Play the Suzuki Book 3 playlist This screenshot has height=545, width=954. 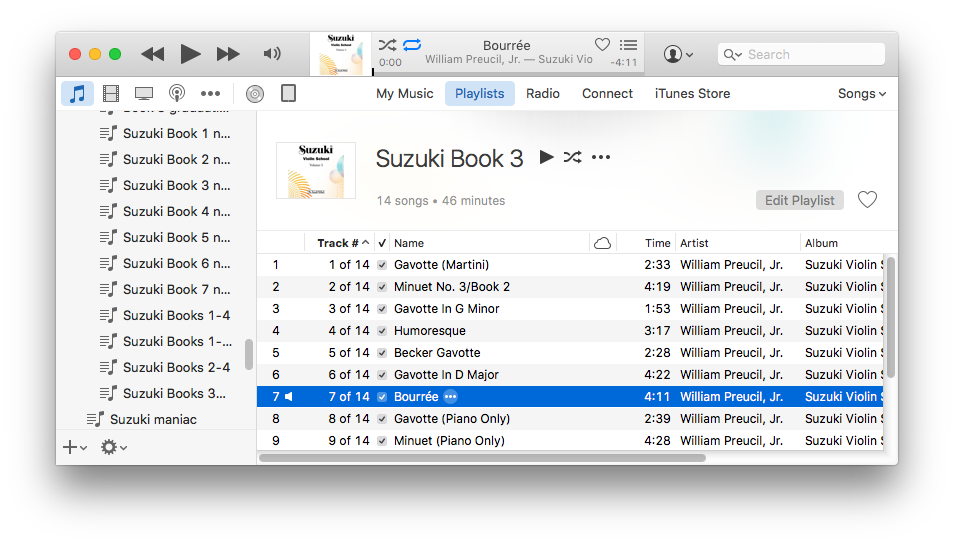546,158
